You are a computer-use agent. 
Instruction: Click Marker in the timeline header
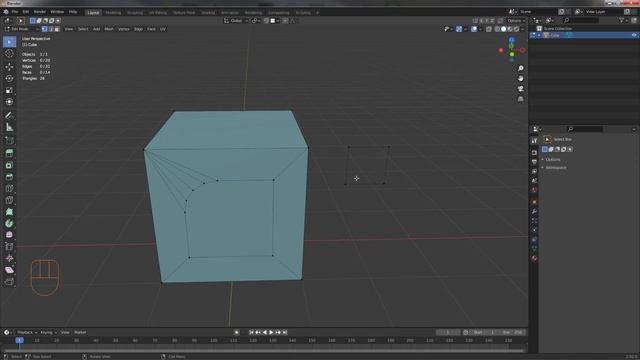80,332
